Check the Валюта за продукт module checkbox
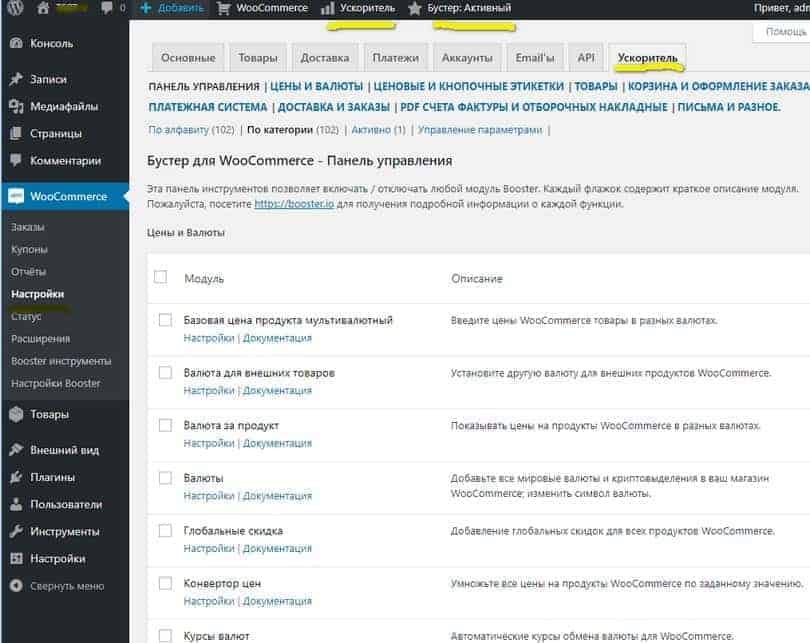The width and height of the screenshot is (810, 643). [165, 425]
